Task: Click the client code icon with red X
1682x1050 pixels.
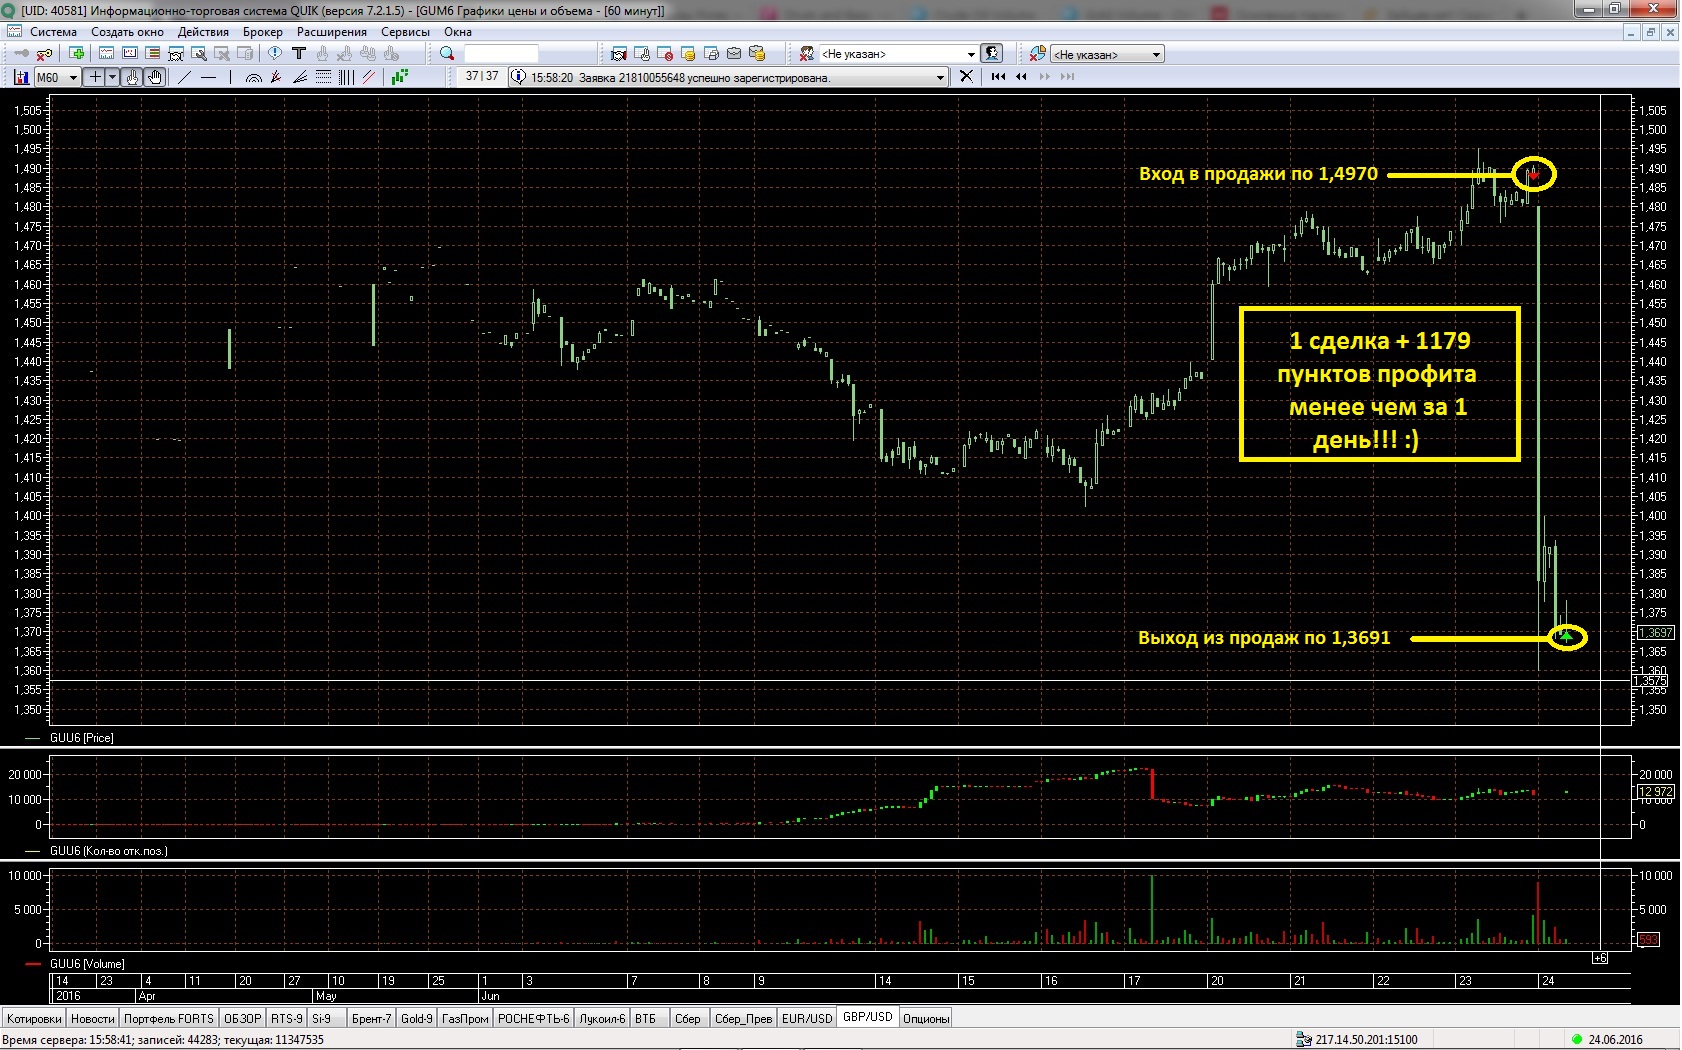Action: [x=806, y=54]
